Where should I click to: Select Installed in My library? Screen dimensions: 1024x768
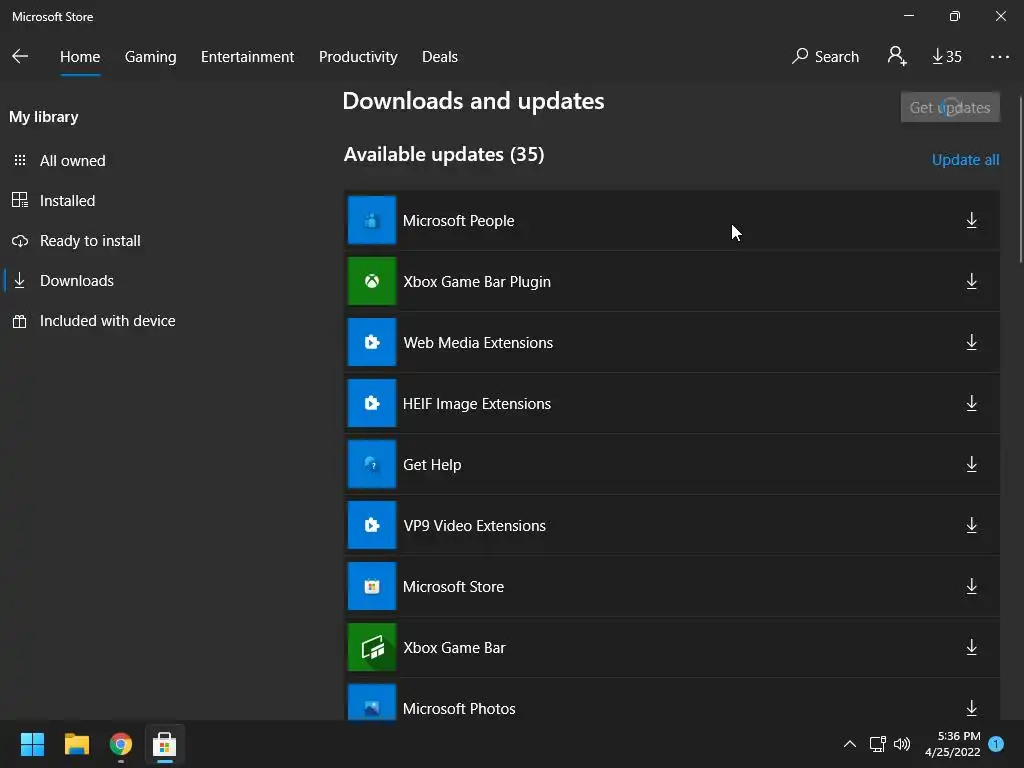[67, 200]
